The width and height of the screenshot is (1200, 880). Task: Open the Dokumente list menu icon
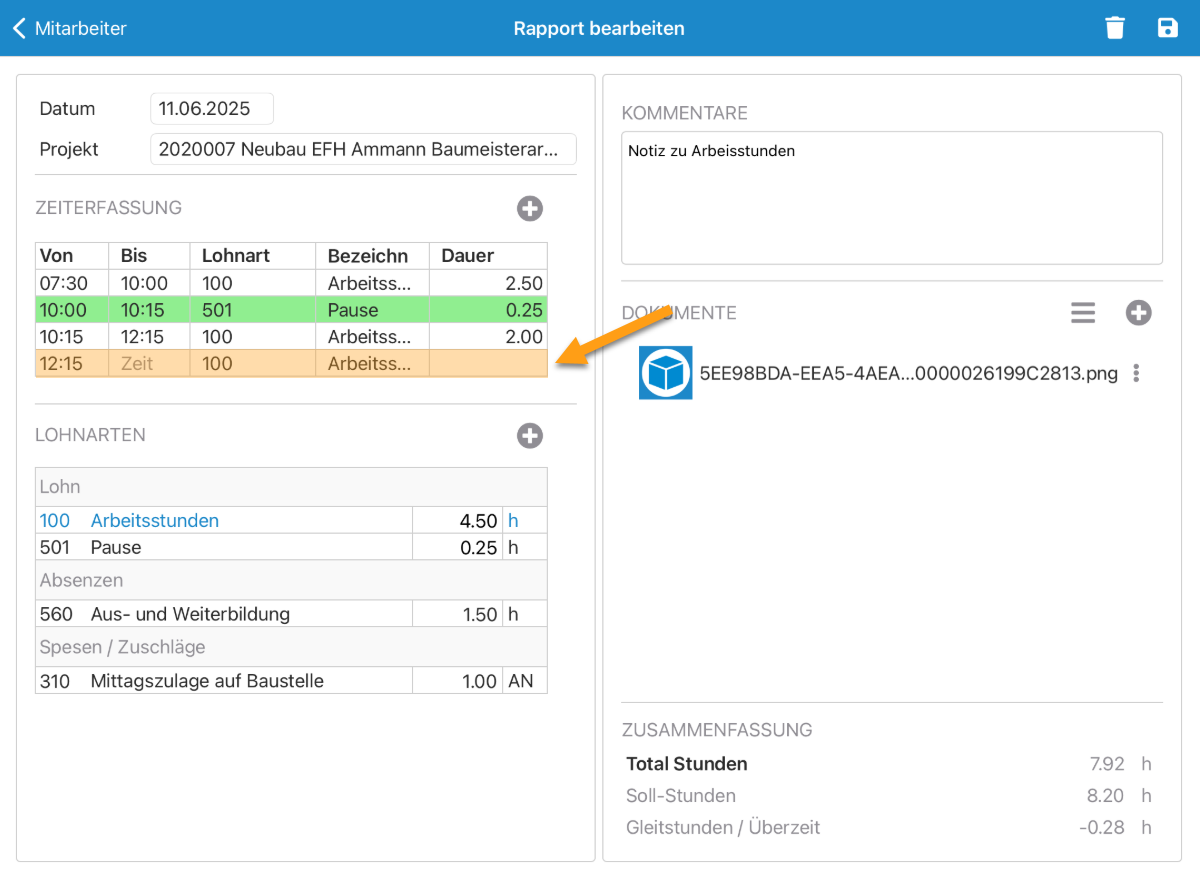point(1083,313)
